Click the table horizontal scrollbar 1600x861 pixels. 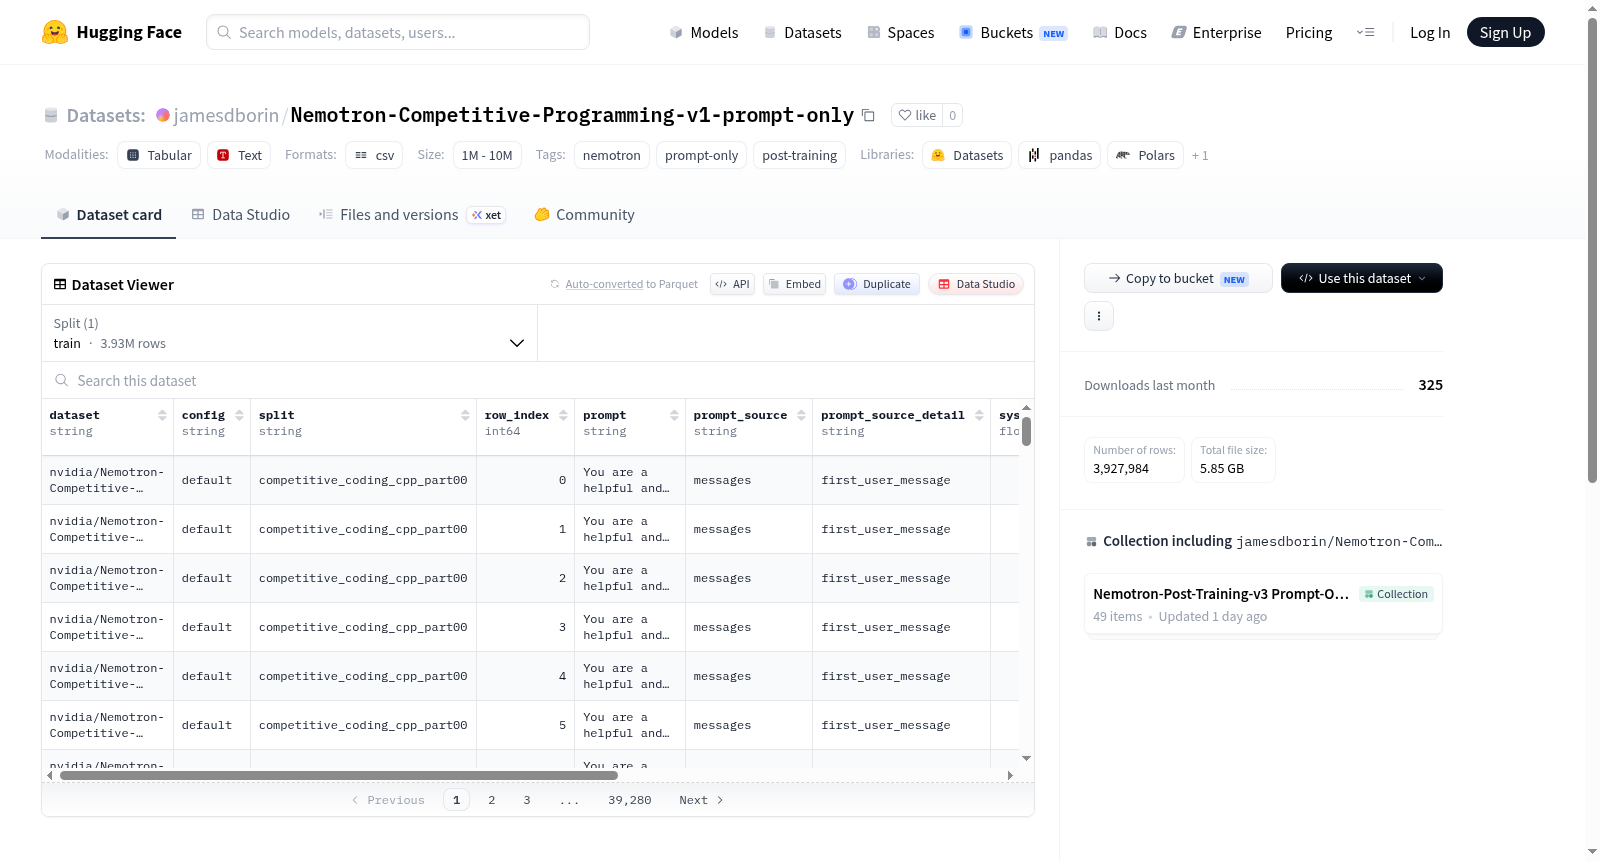point(339,775)
